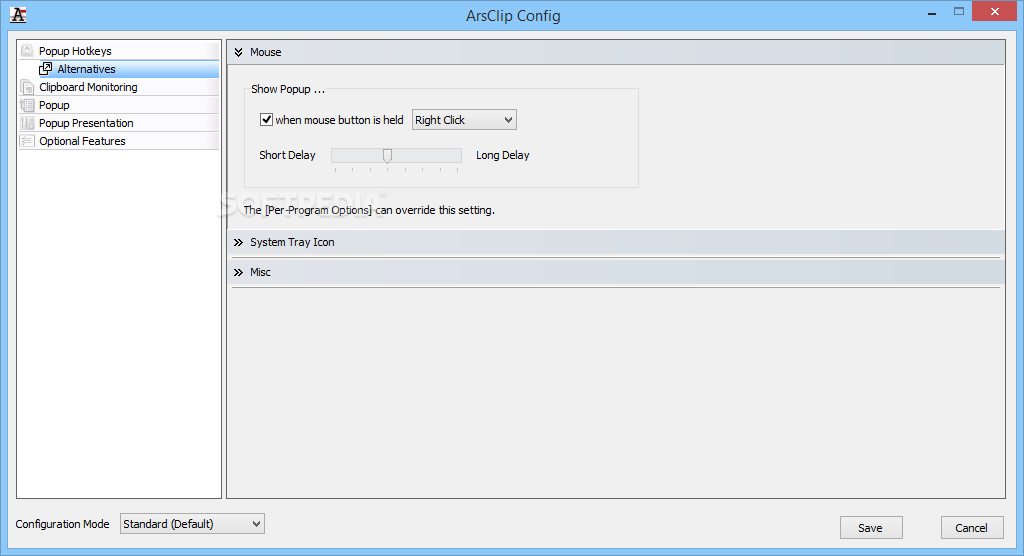Expand the System Tray Icon section

point(238,242)
